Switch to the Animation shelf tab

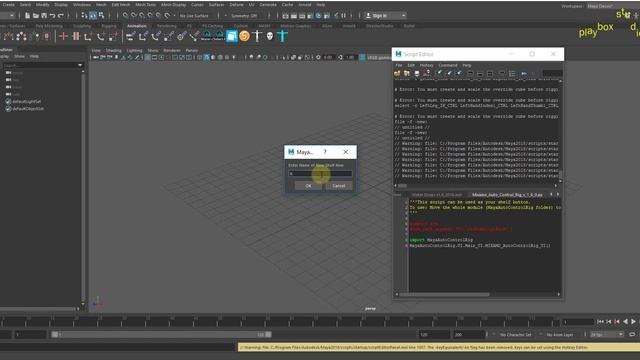click(x=136, y=26)
